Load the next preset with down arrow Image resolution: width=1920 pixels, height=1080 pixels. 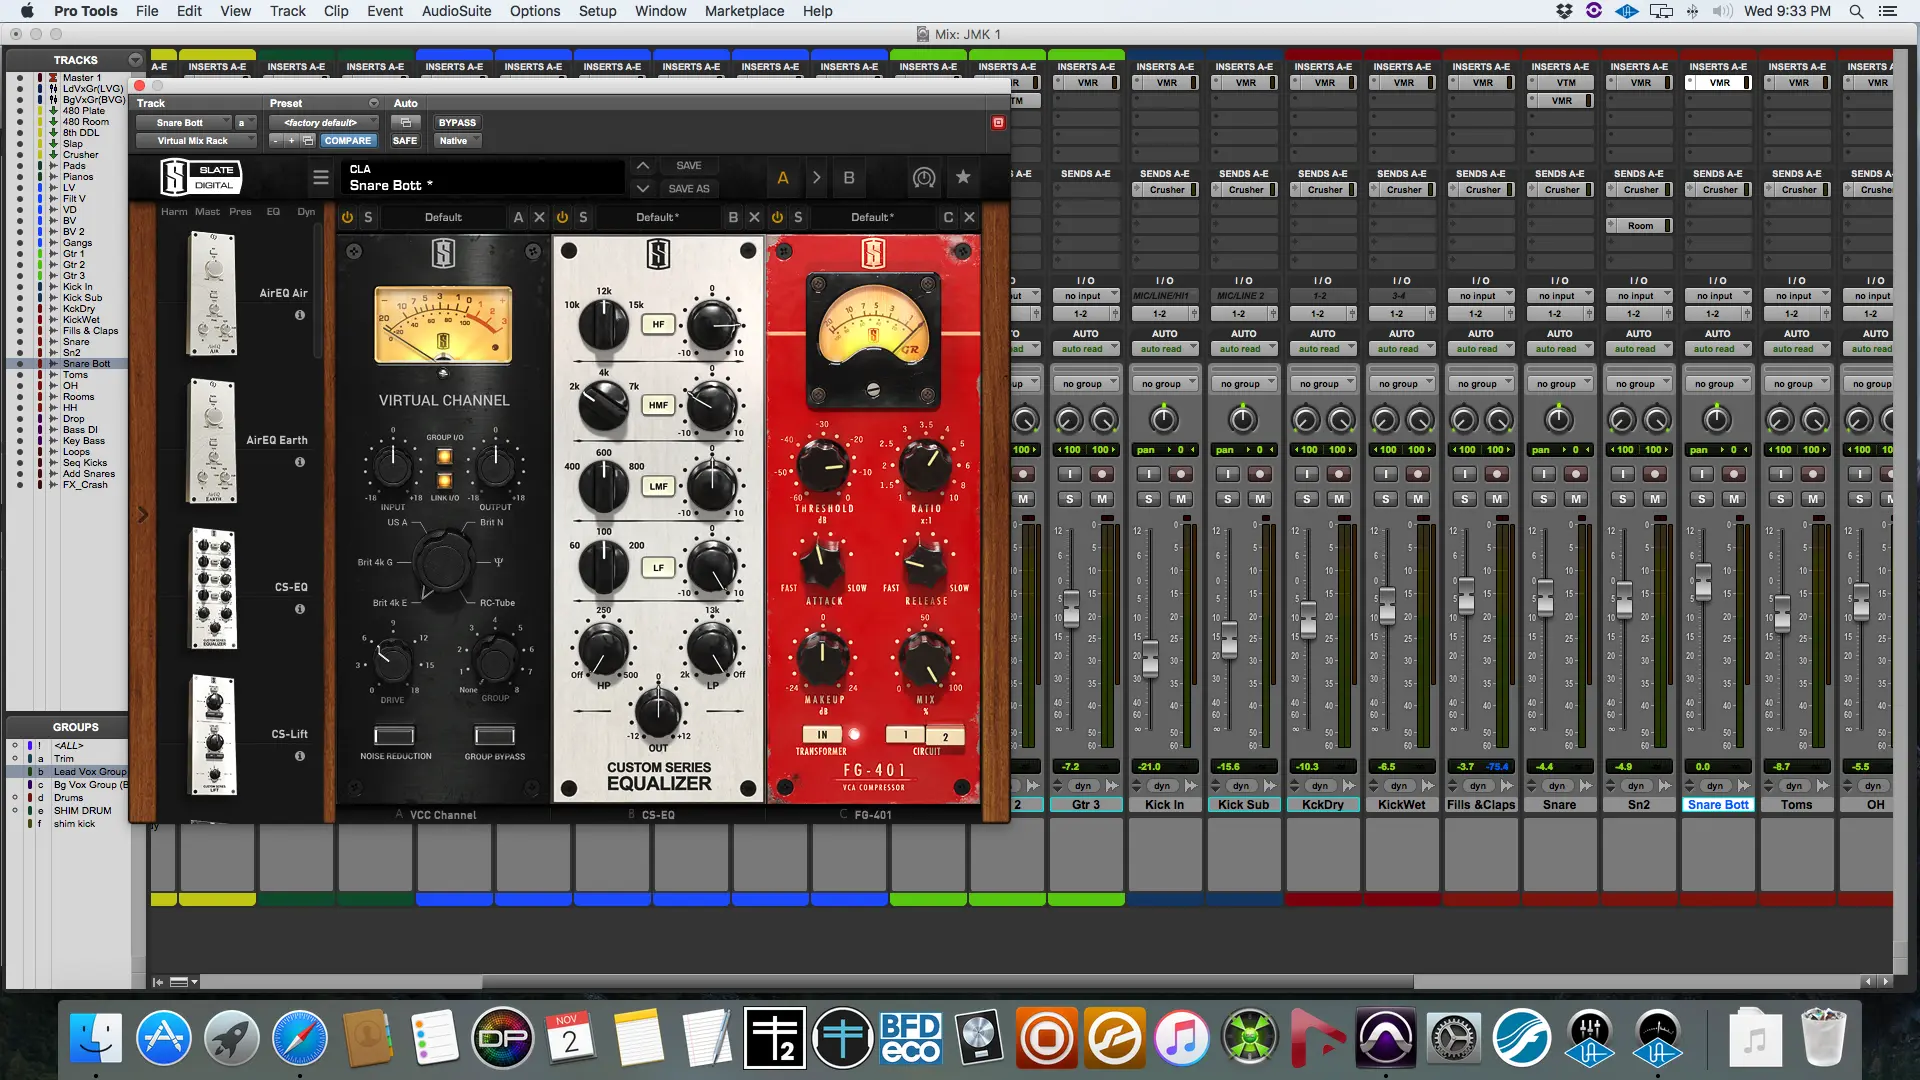pos(643,188)
